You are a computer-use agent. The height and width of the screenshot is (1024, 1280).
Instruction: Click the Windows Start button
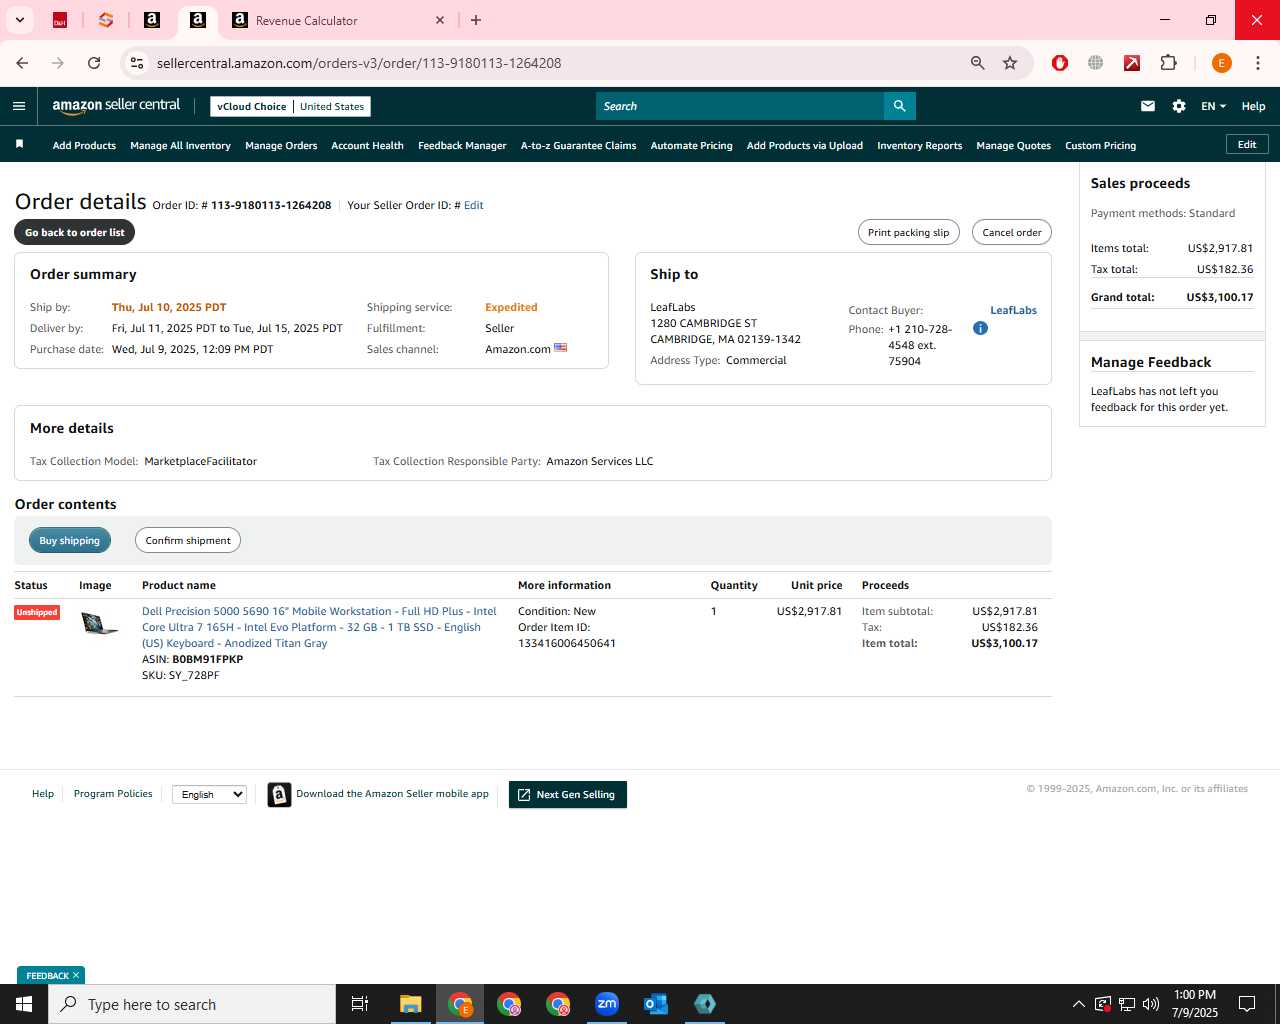(24, 1004)
